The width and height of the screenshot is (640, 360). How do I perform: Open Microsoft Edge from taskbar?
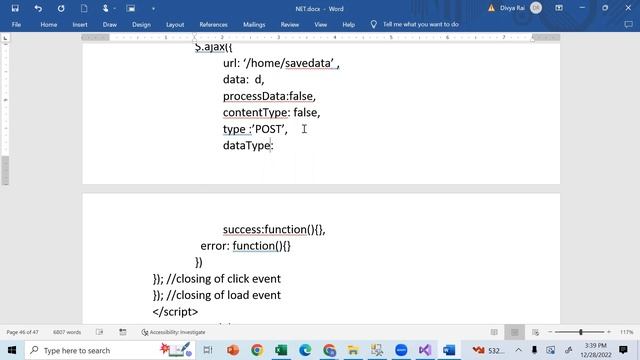point(305,350)
